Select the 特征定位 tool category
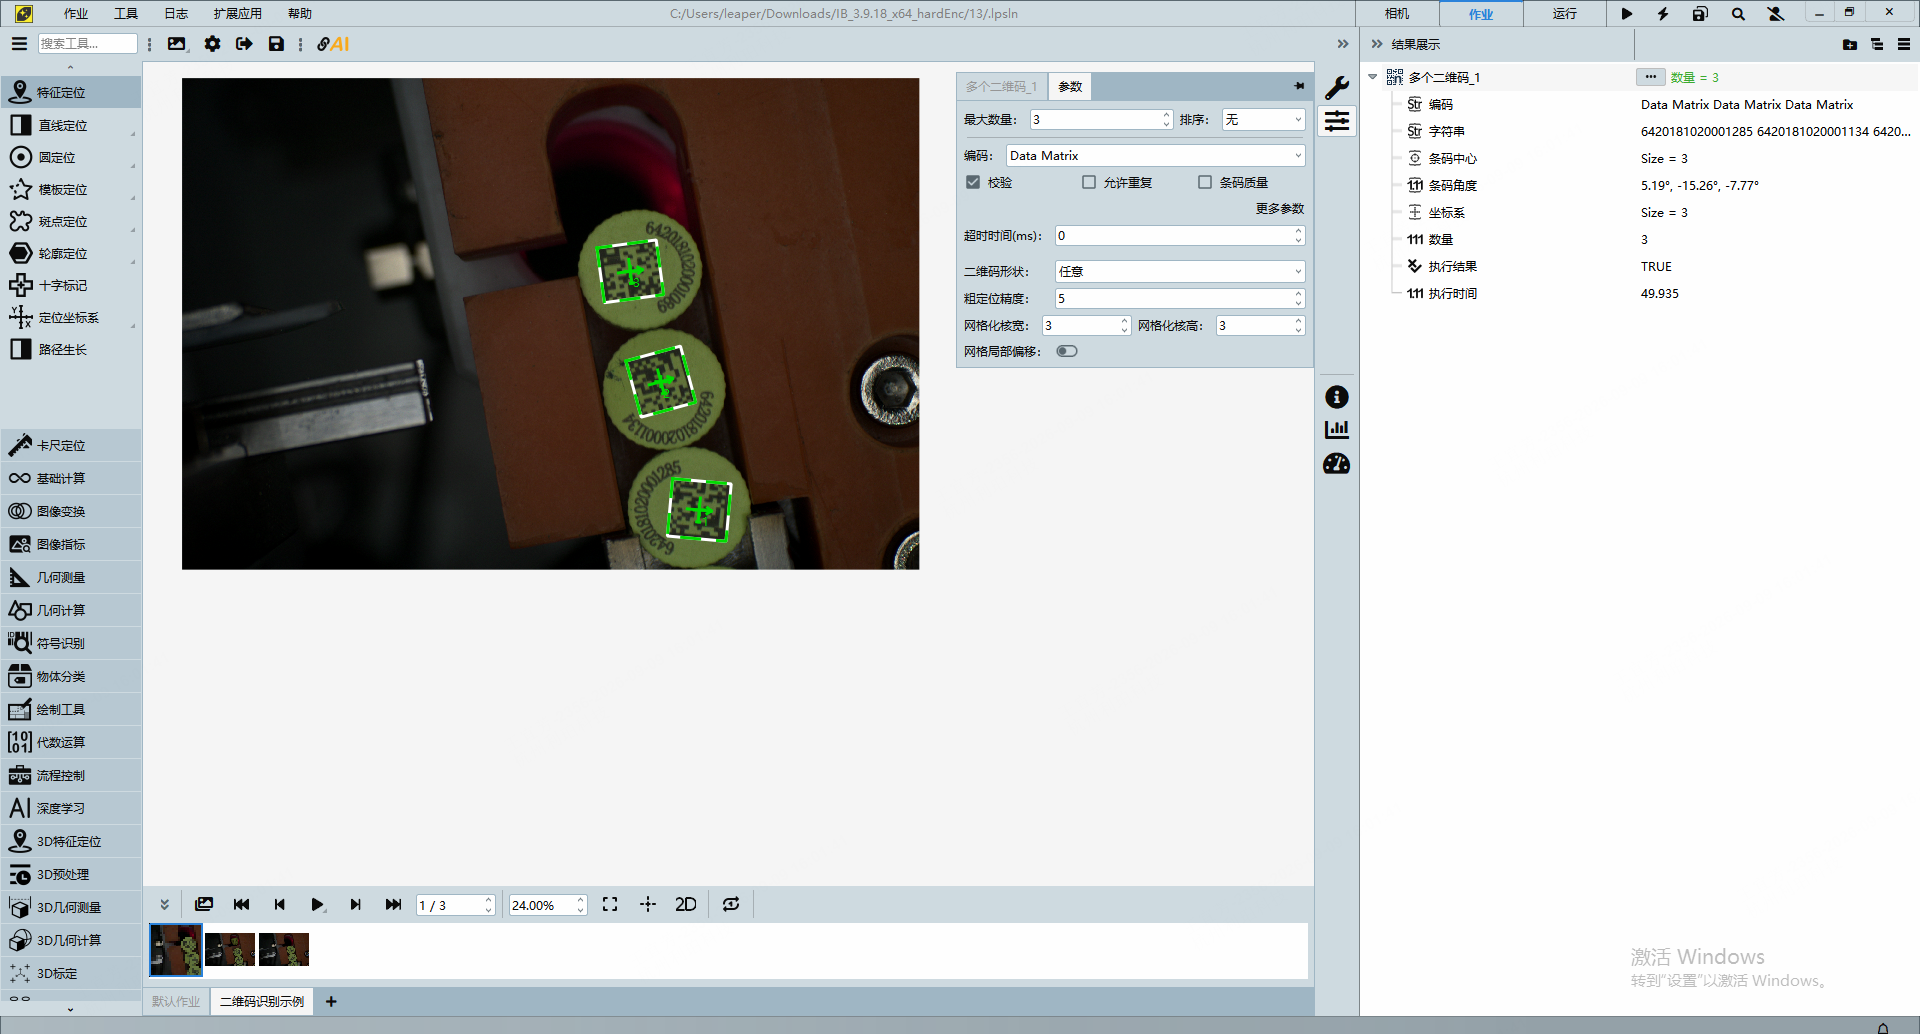Image resolution: width=1920 pixels, height=1034 pixels. (71, 92)
